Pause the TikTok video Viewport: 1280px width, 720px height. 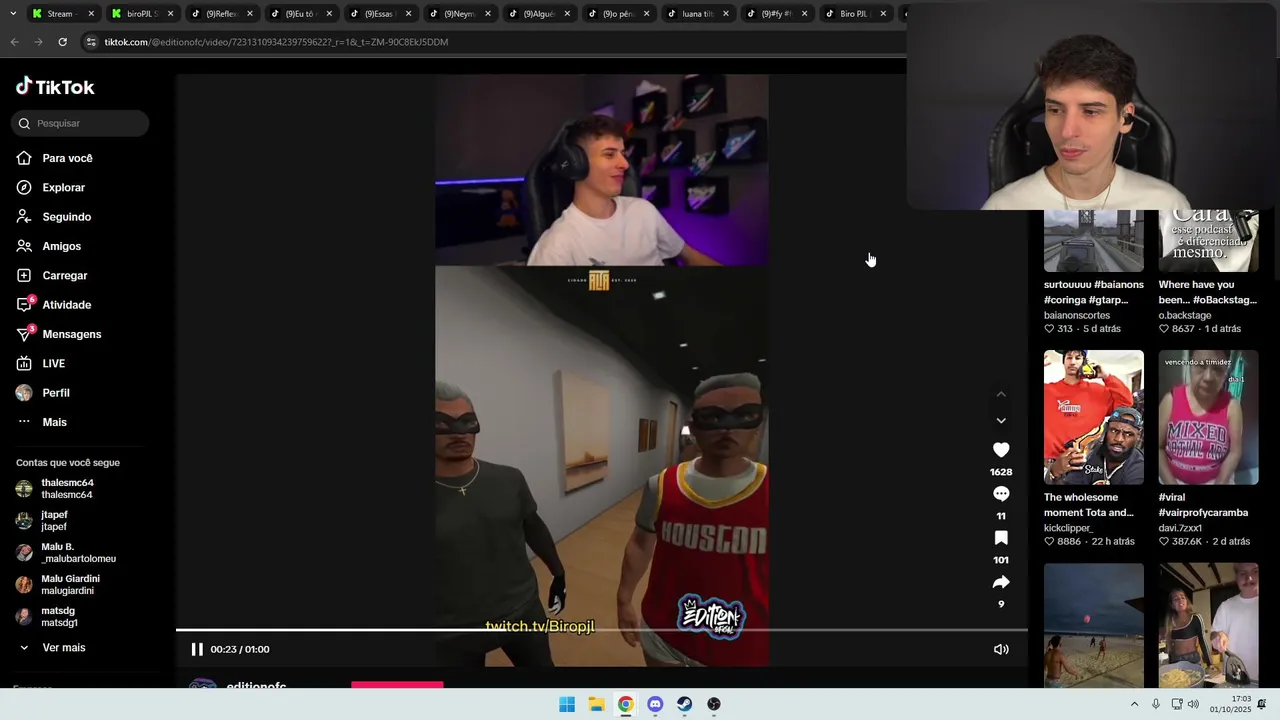197,649
